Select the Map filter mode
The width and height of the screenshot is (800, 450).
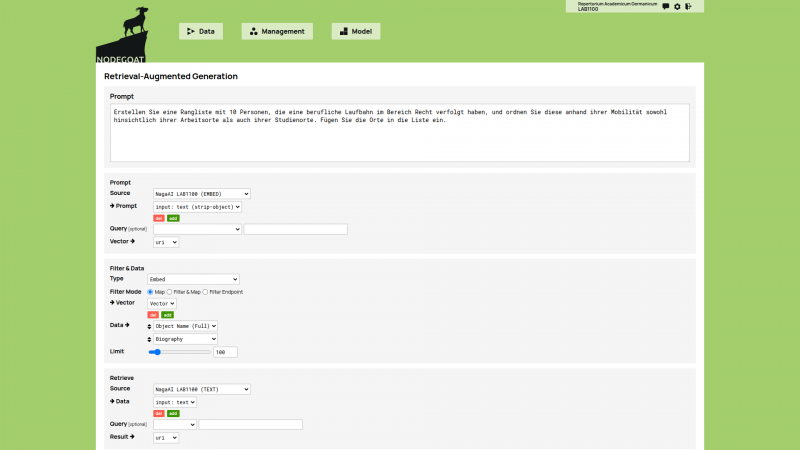coord(151,291)
